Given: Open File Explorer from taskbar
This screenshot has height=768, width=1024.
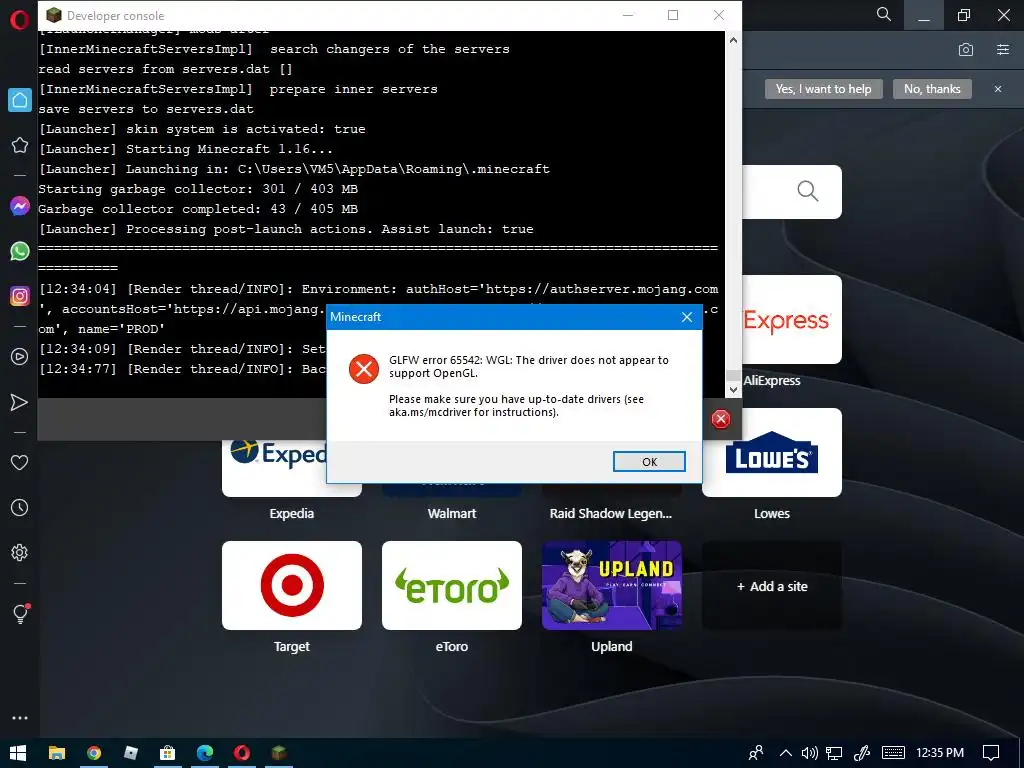Looking at the screenshot, I should coord(57,753).
